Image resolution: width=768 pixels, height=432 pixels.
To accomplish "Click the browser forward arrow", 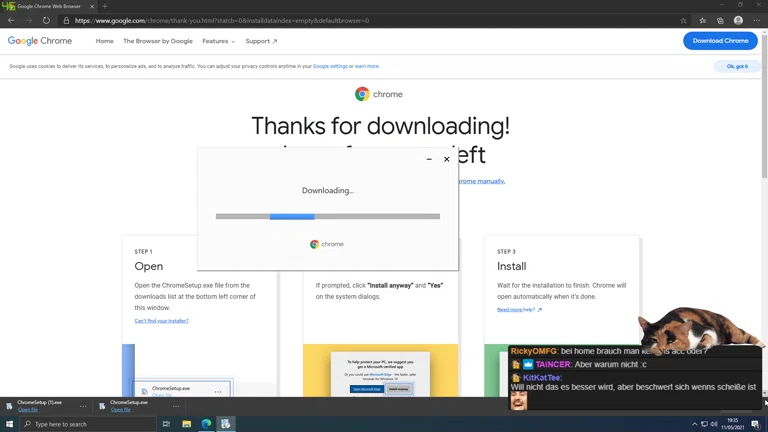I will (28, 21).
